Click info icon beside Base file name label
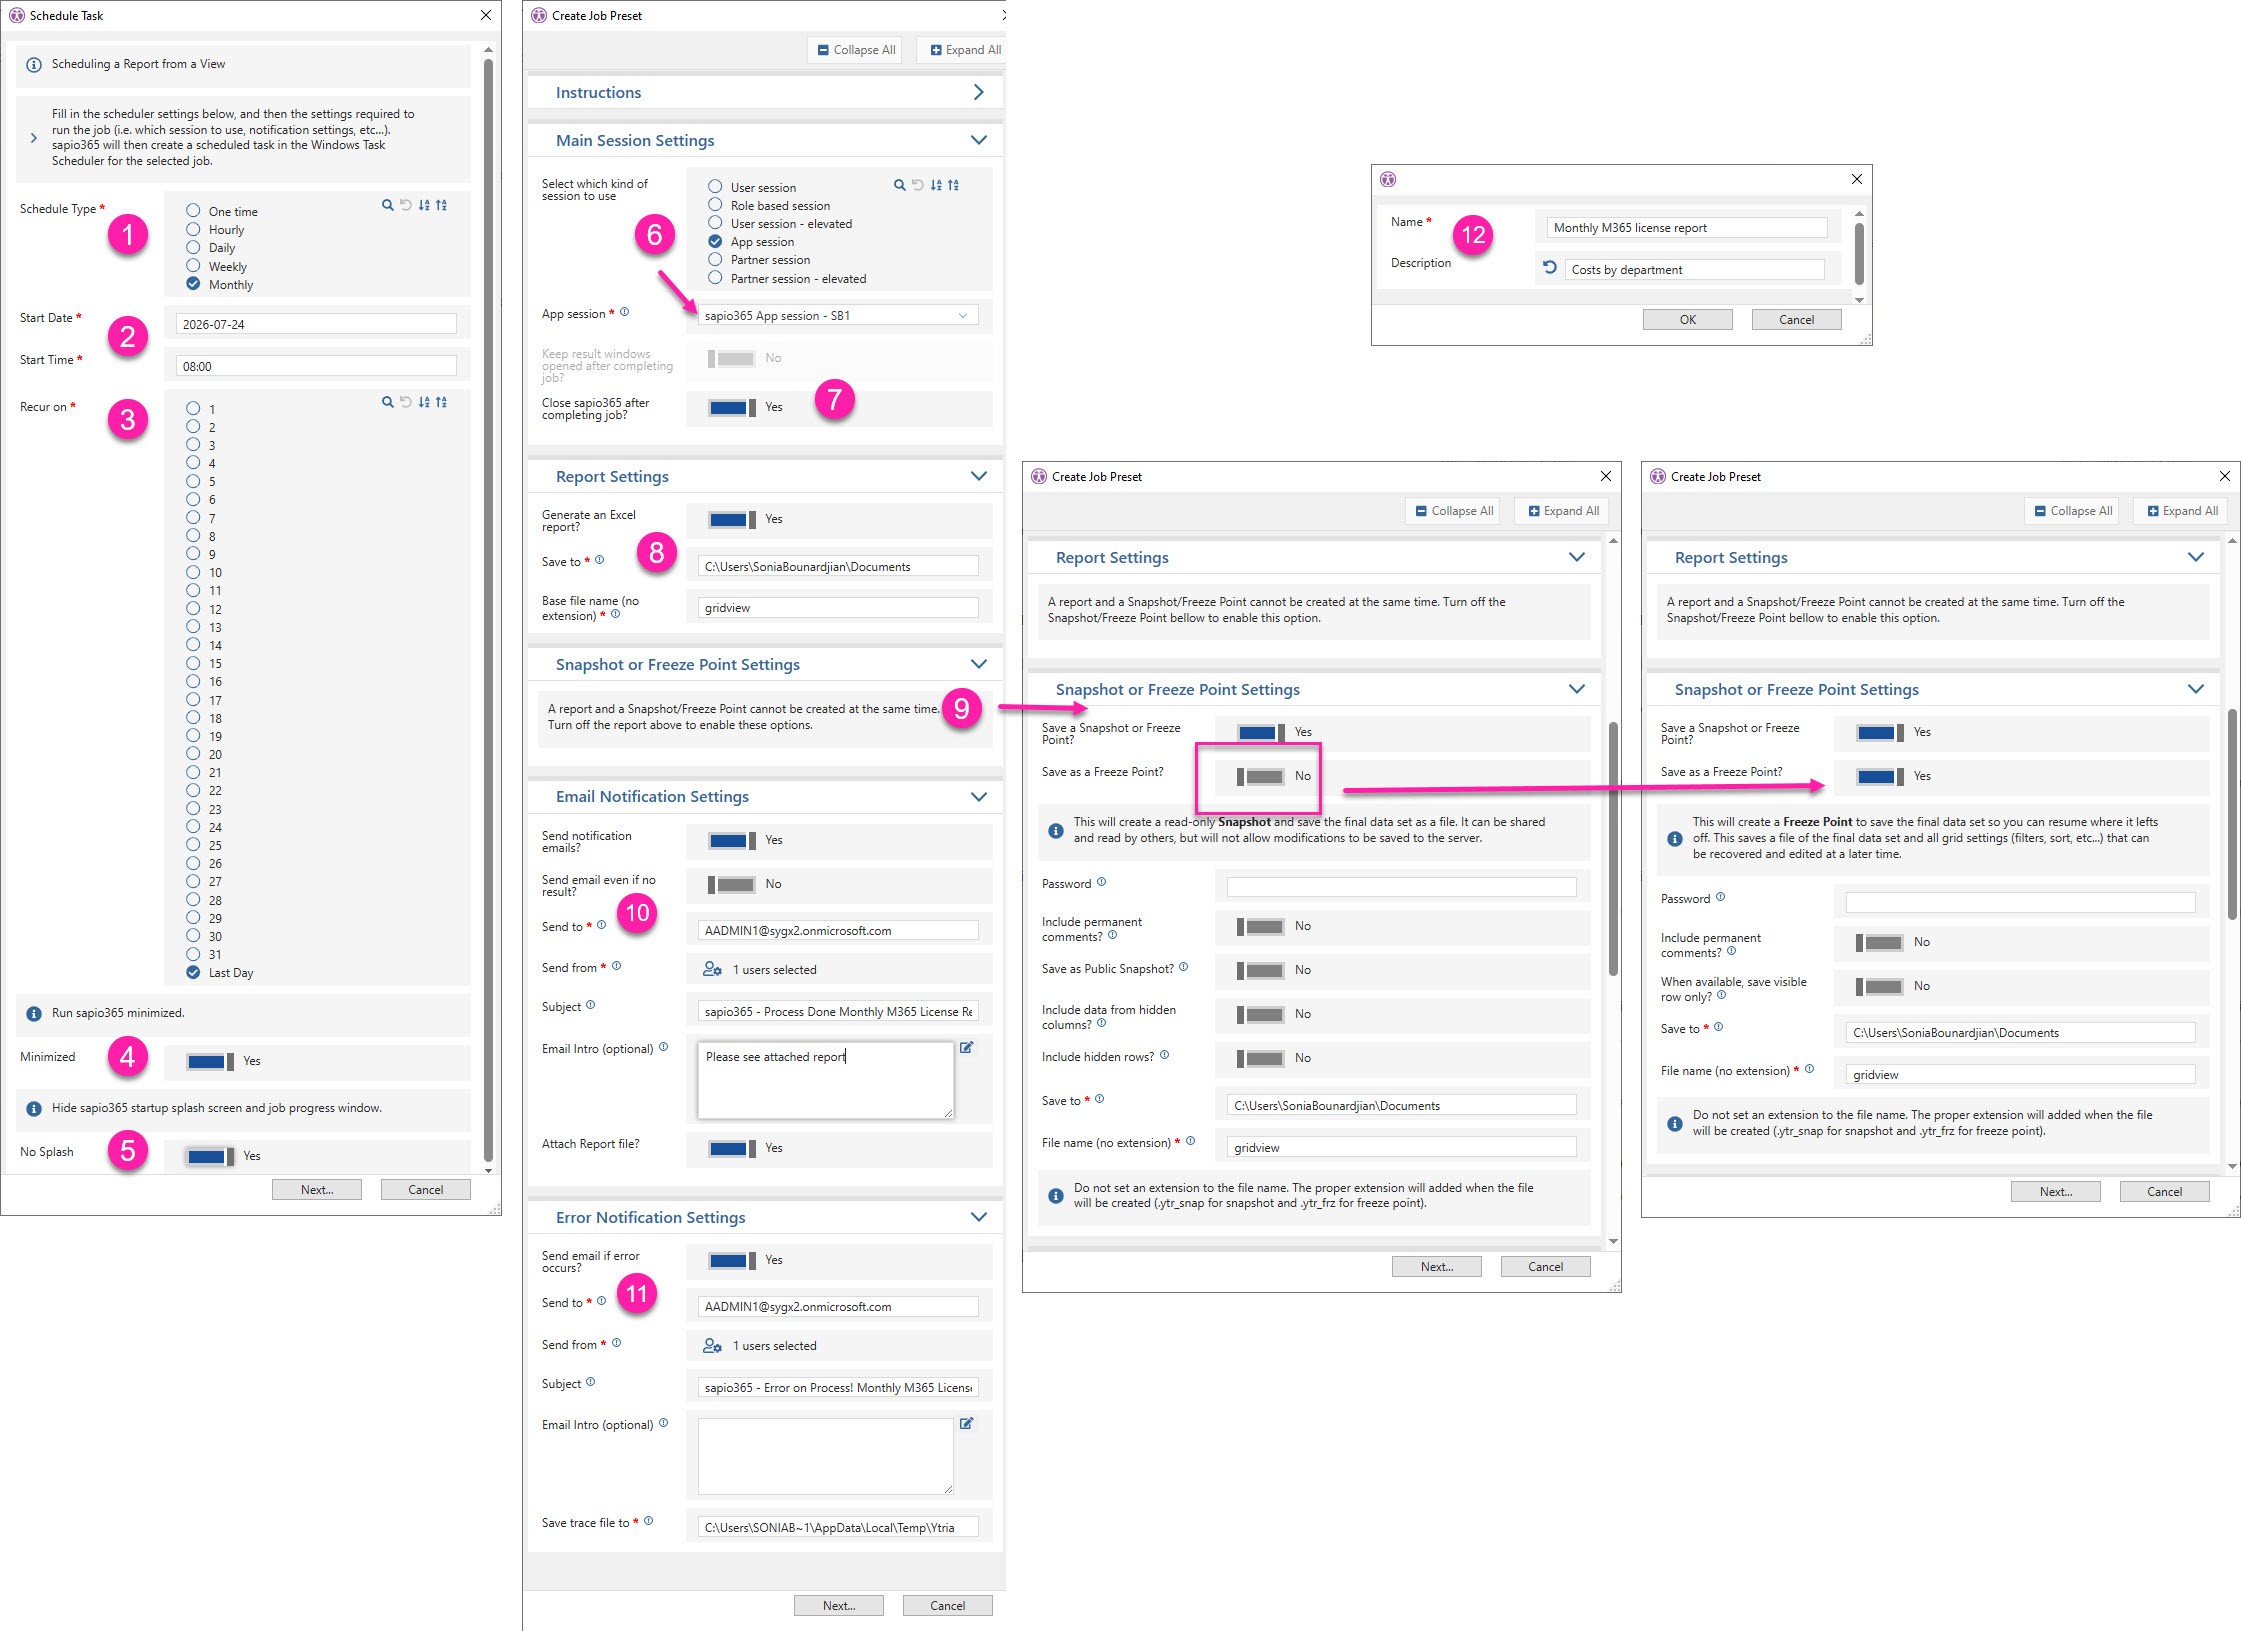 [616, 614]
